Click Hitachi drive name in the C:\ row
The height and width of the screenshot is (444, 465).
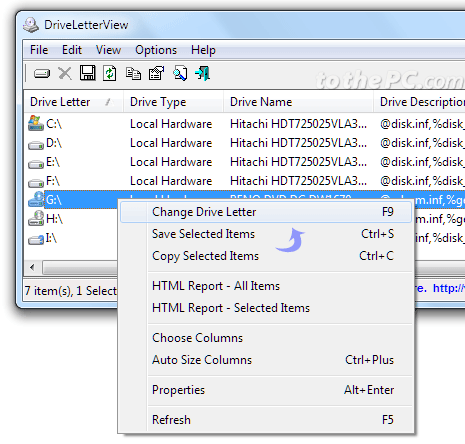point(298,124)
